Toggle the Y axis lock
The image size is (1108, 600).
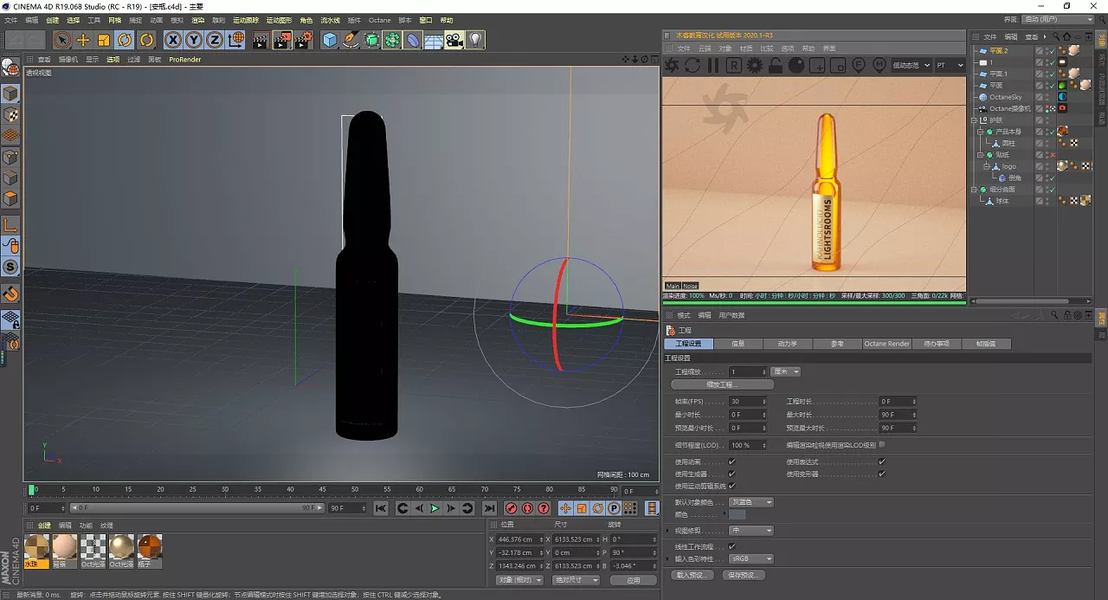click(194, 40)
